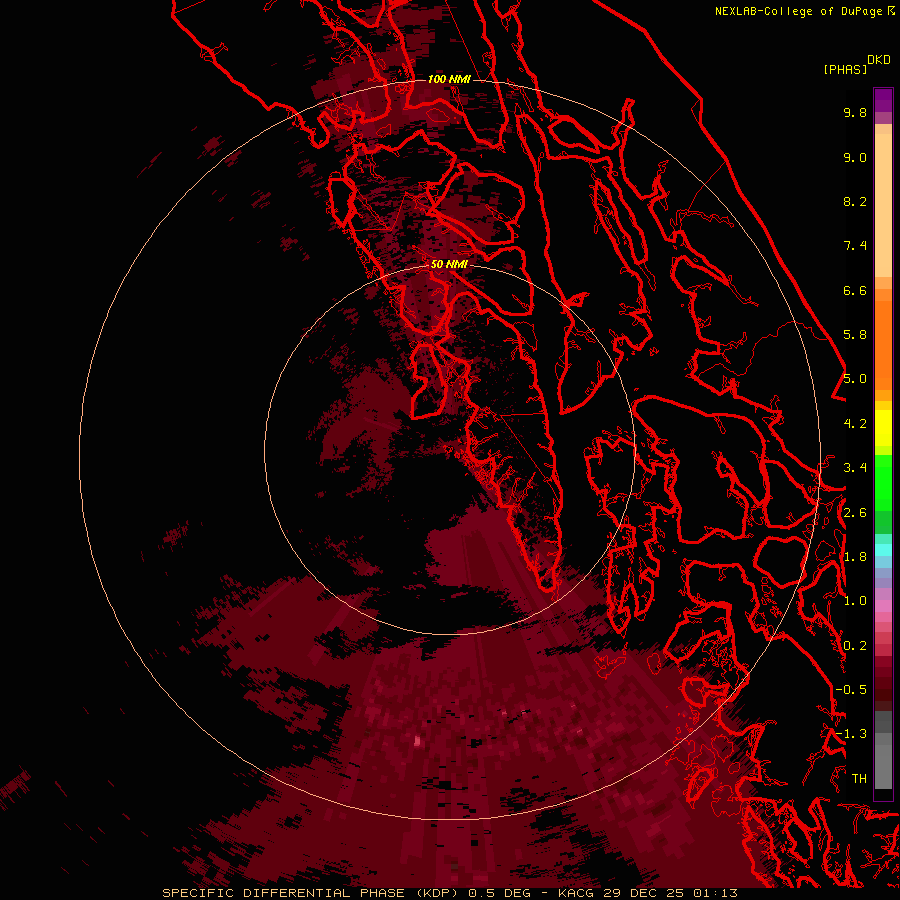Click the TH threshold label on colorbar
Screen dimensions: 900x900
pos(859,779)
